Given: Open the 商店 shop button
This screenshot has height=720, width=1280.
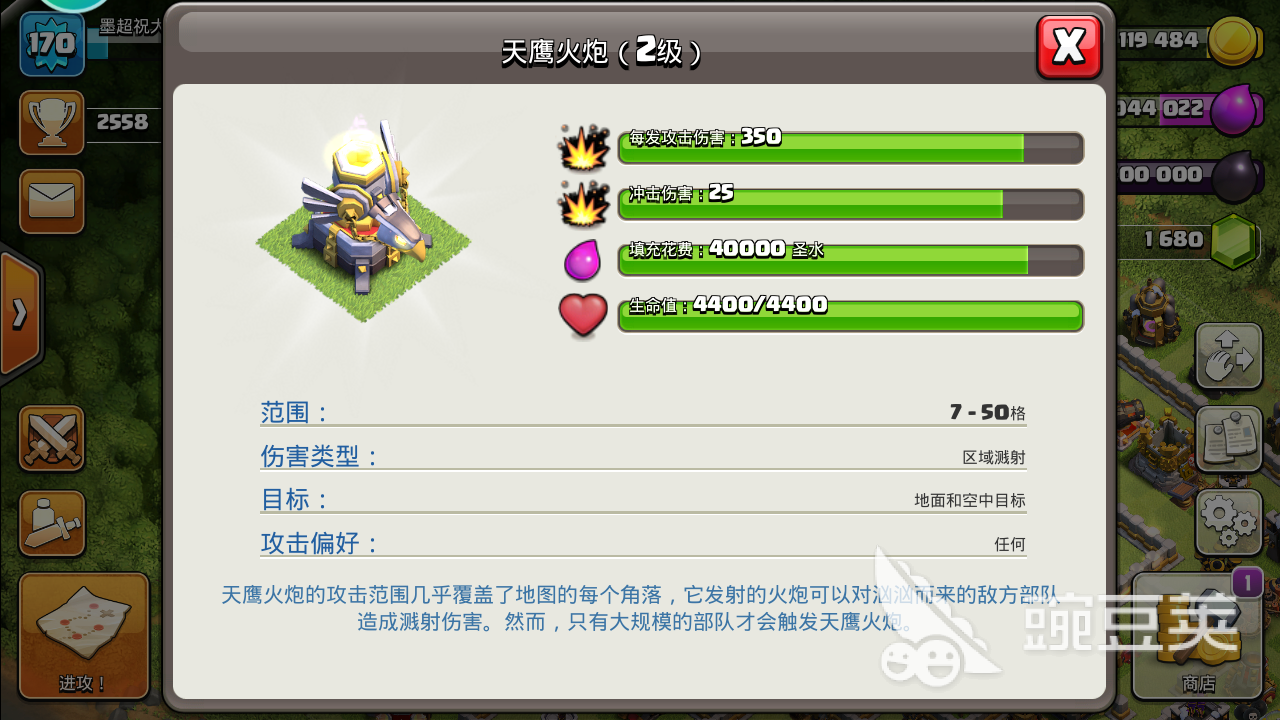Looking at the screenshot, I should (x=1198, y=636).
